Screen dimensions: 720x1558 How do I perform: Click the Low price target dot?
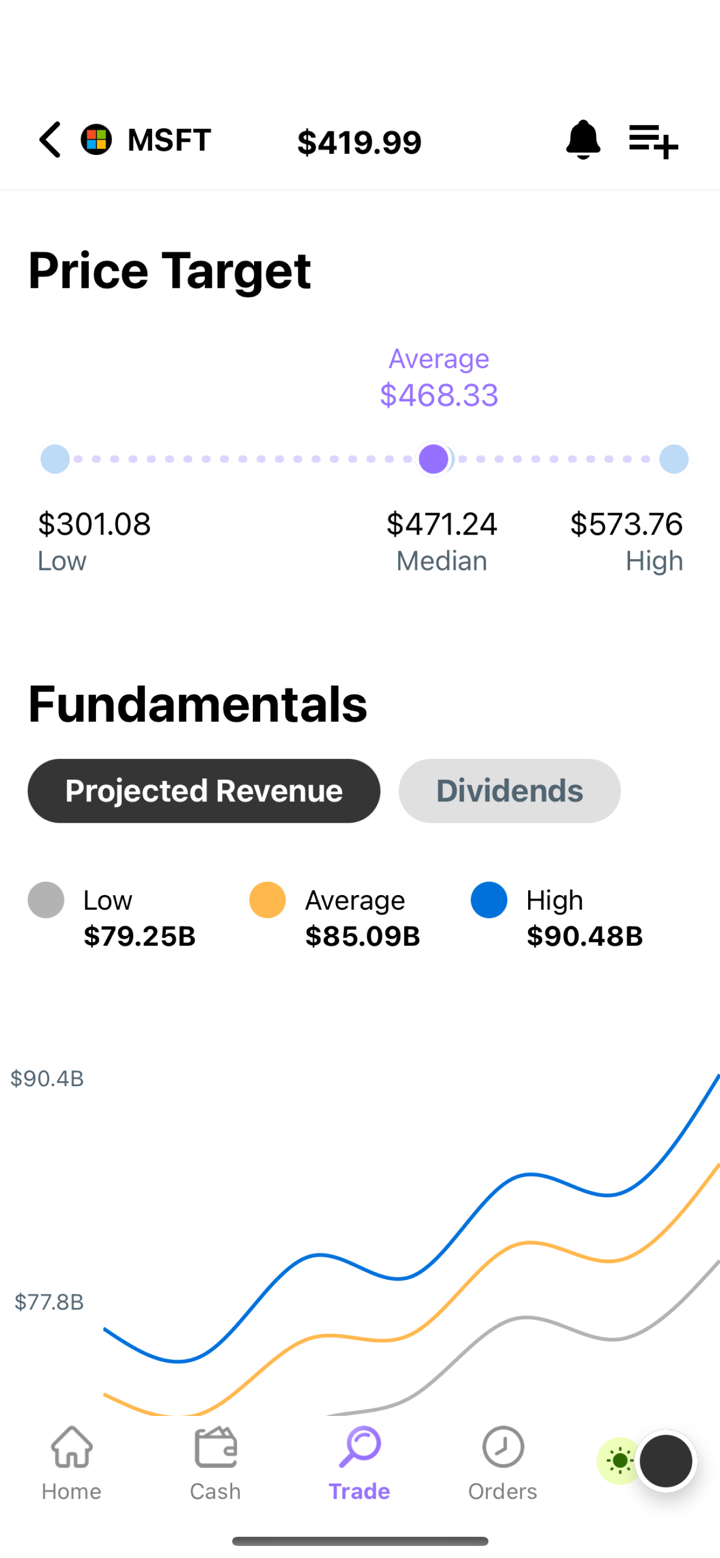click(55, 459)
